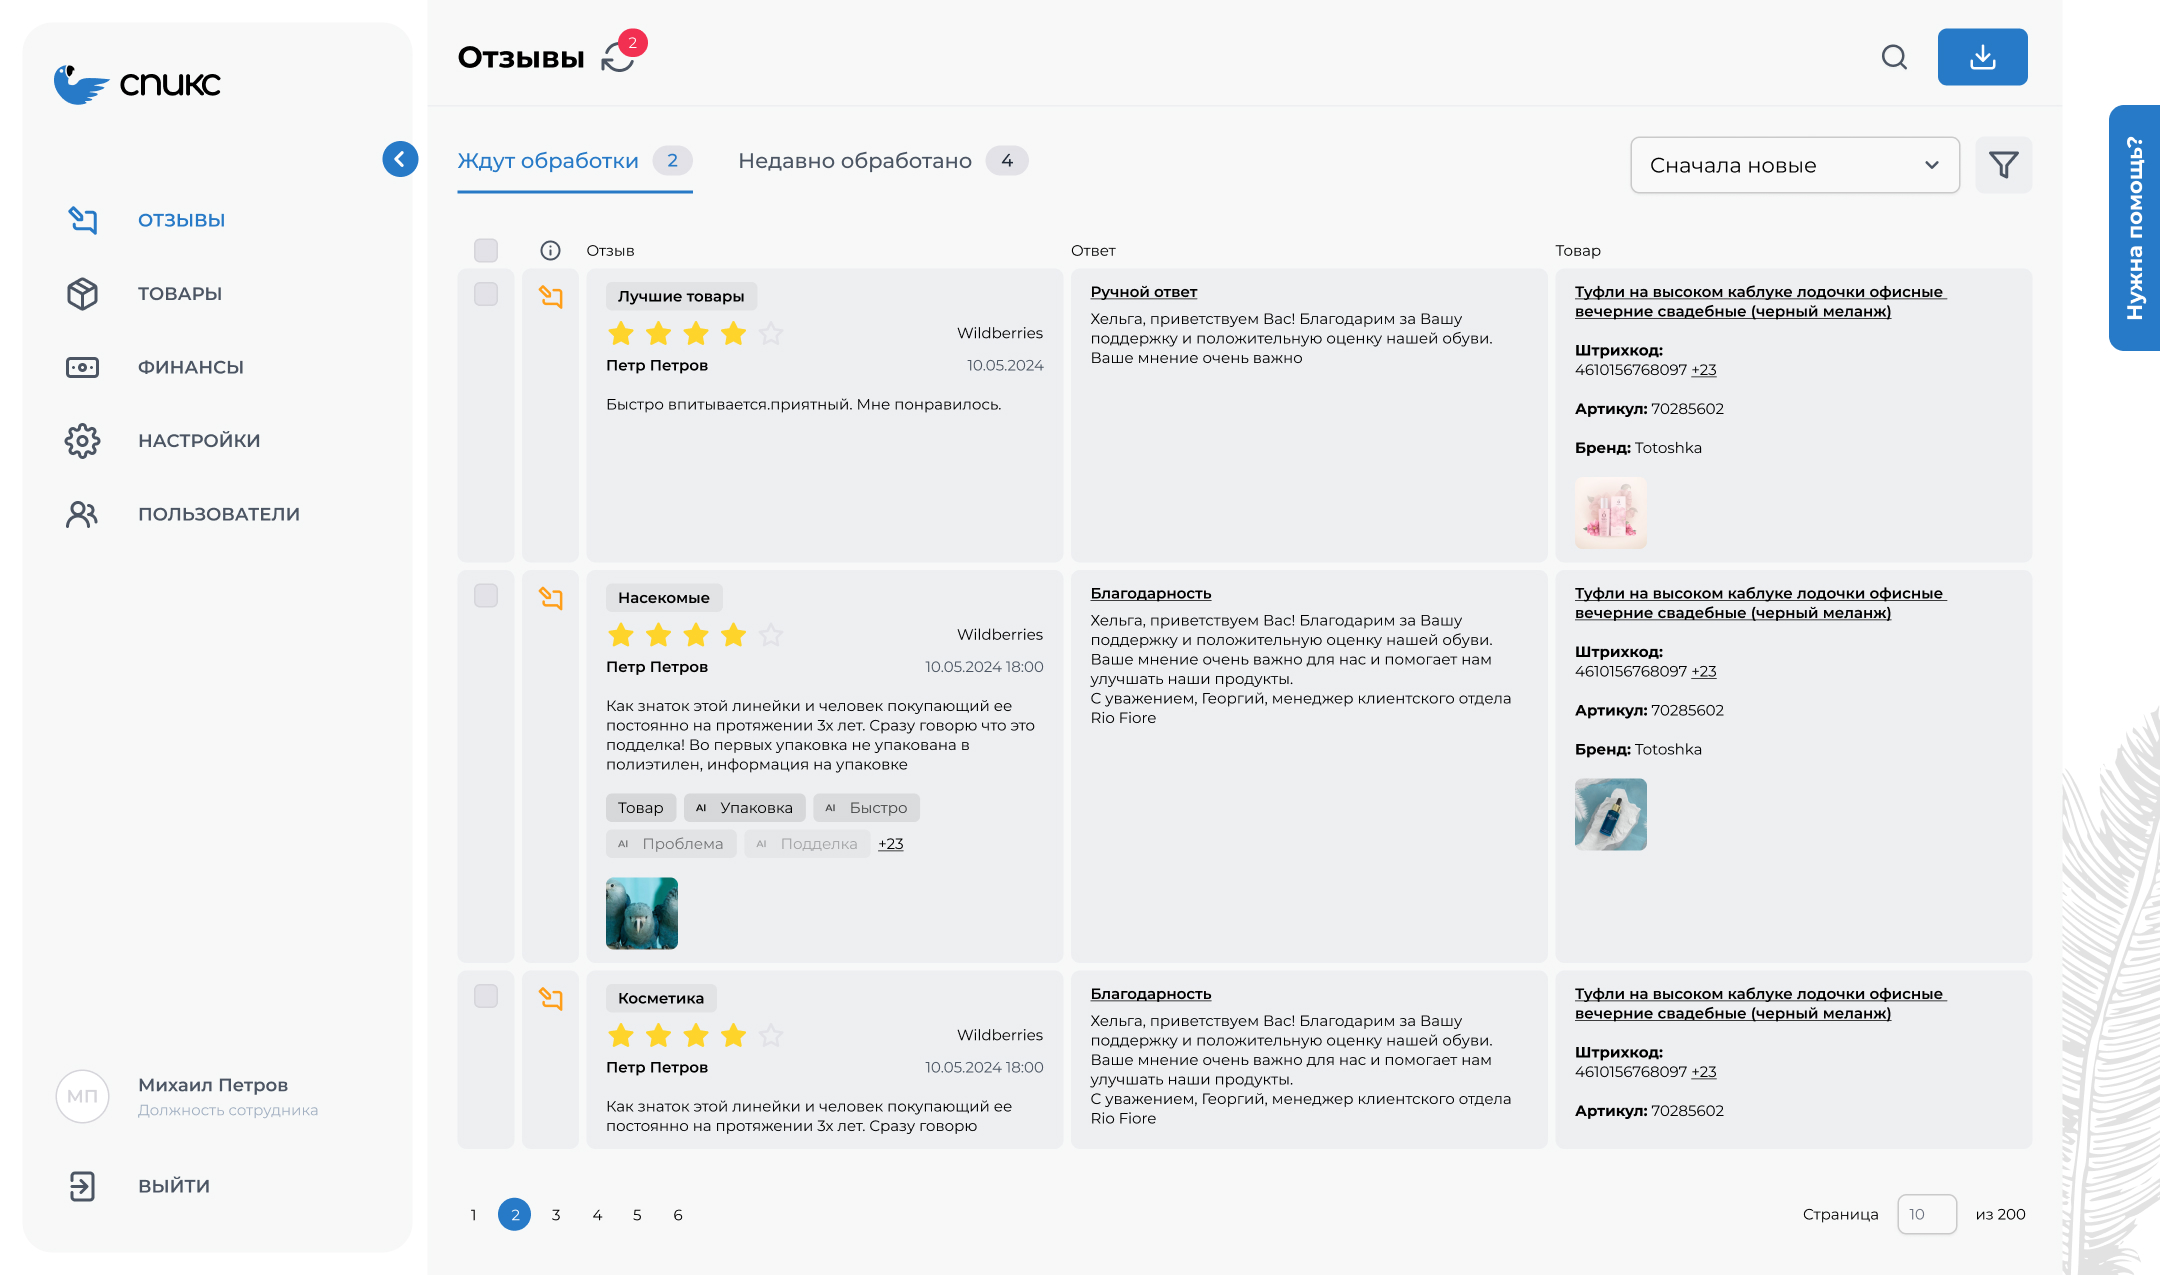Expand +23 barcodes in first product
This screenshot has height=1275, width=2160.
coord(1703,370)
